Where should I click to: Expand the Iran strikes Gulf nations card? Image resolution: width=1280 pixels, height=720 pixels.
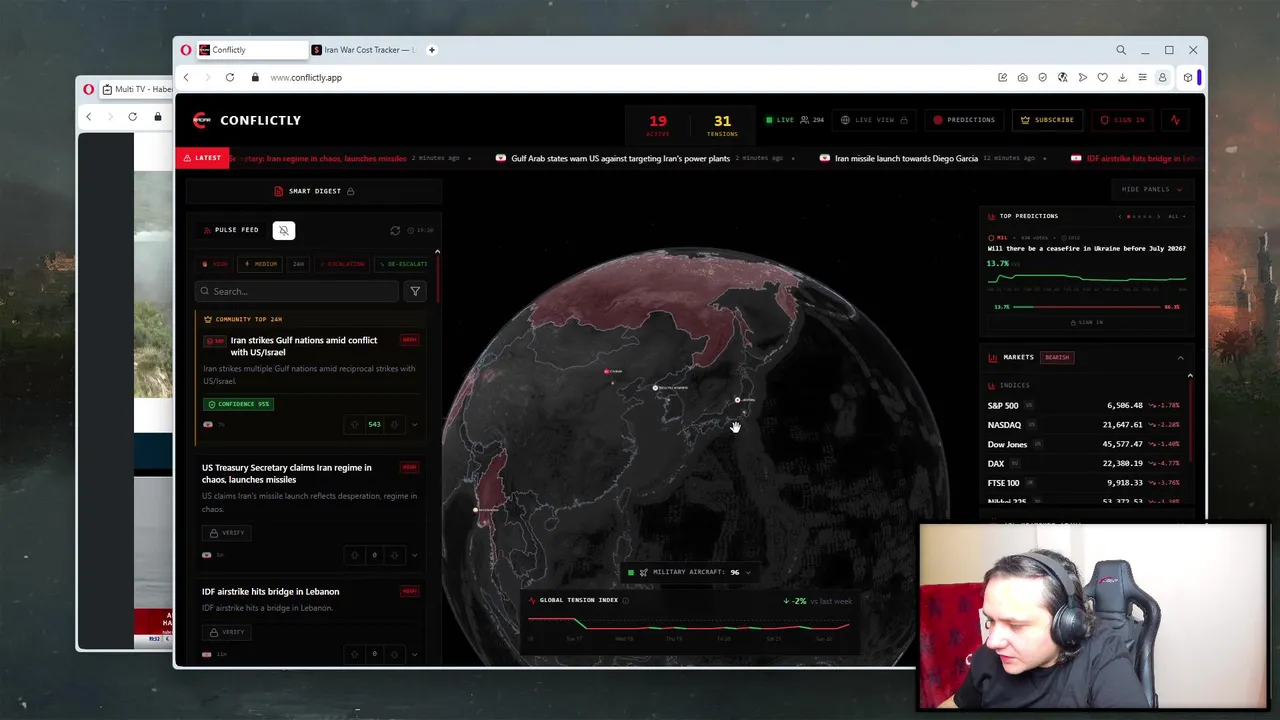[414, 424]
